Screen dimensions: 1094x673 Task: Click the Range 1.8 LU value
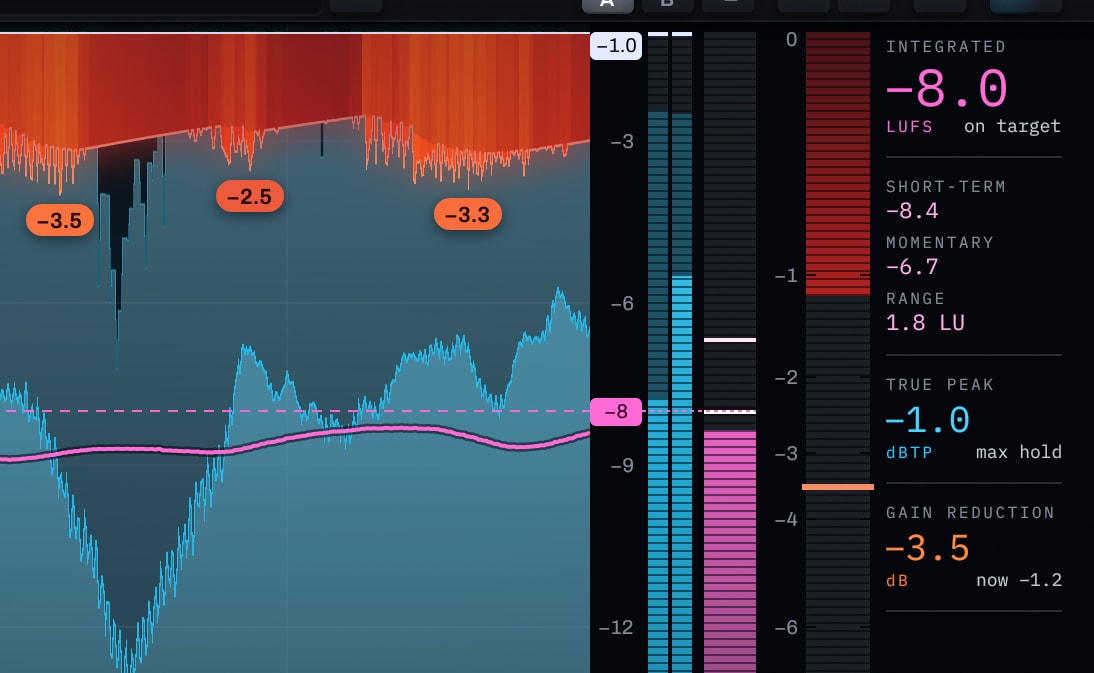[925, 323]
